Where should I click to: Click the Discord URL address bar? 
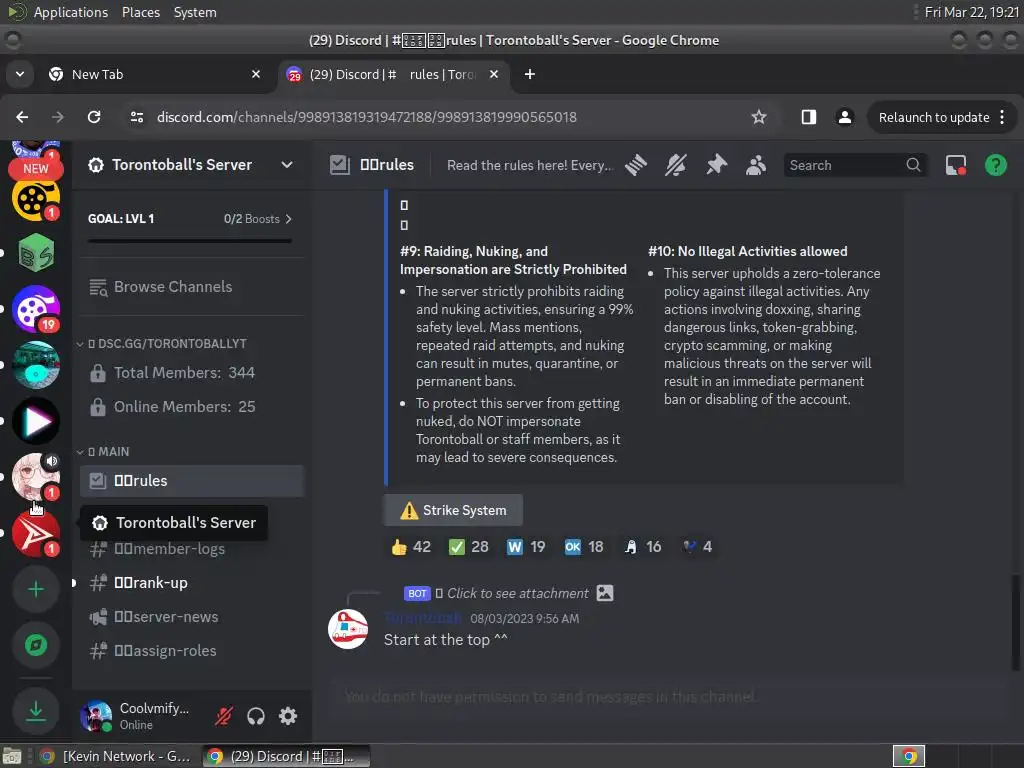366,117
